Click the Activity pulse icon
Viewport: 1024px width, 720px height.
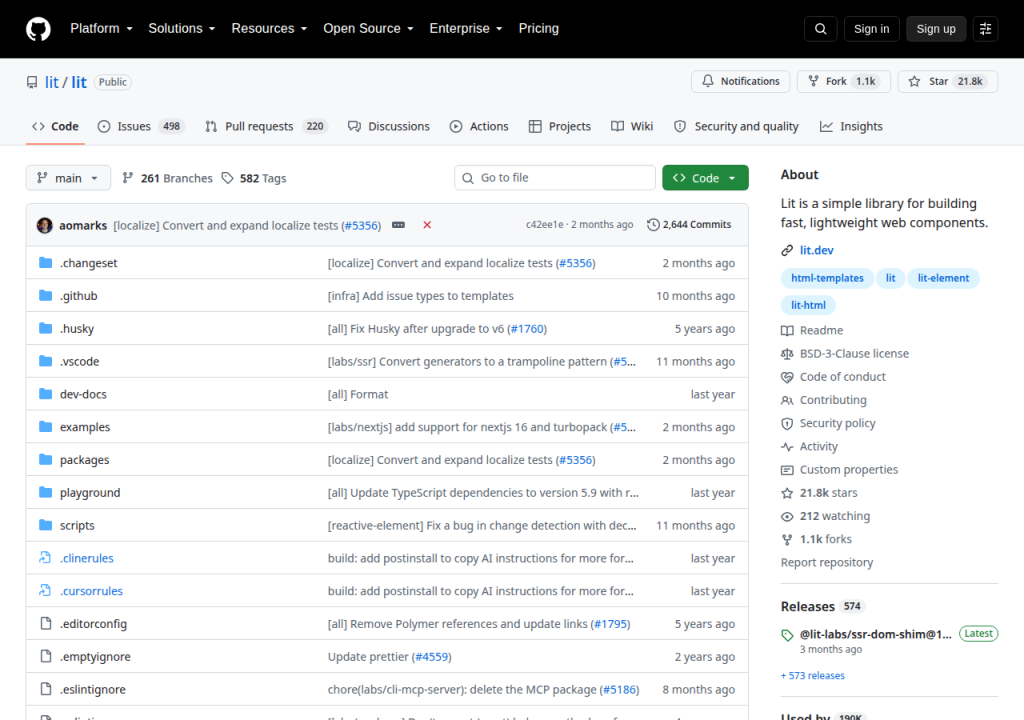(x=787, y=447)
